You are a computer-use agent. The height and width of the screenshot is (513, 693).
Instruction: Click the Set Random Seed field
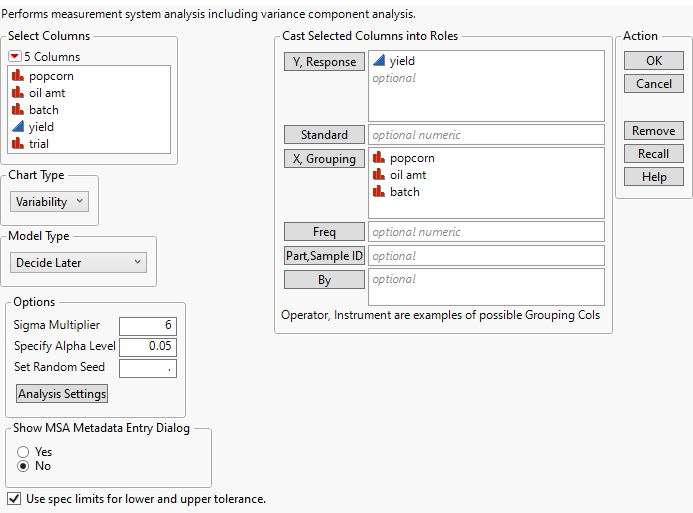point(148,368)
